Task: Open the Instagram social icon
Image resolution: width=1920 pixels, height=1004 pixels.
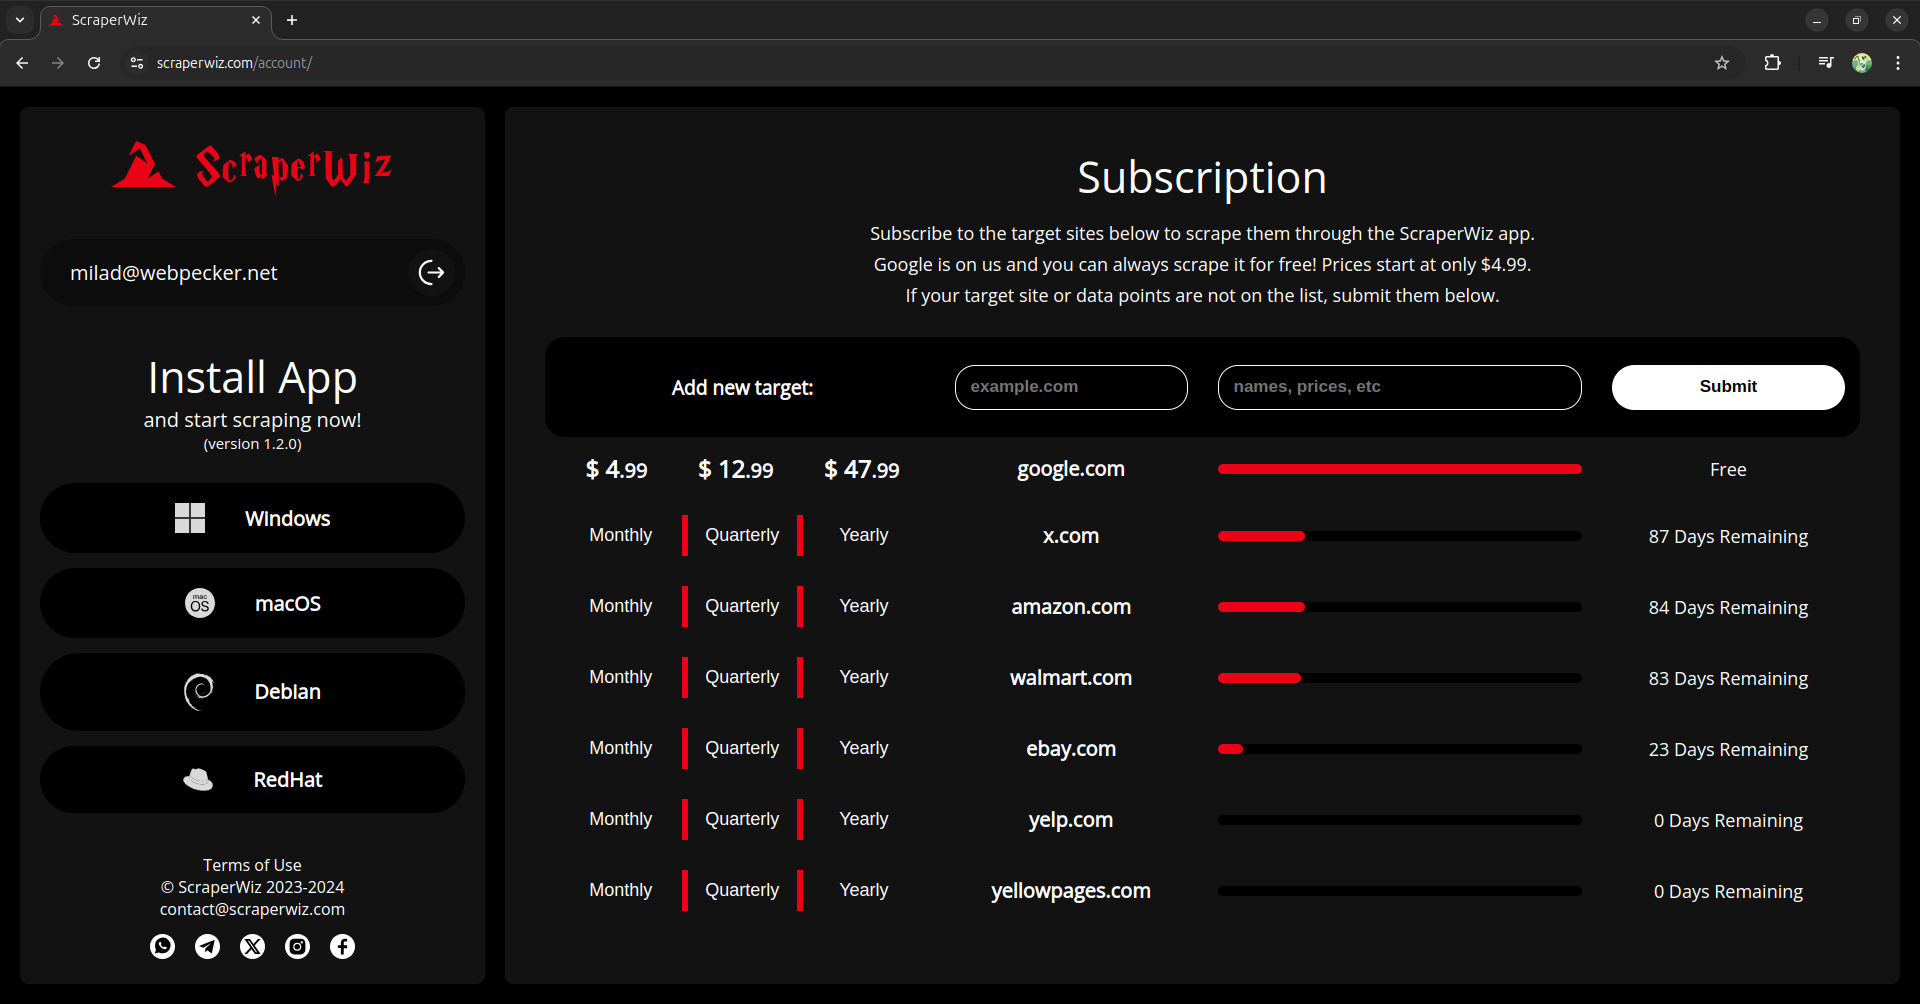Action: coord(297,946)
